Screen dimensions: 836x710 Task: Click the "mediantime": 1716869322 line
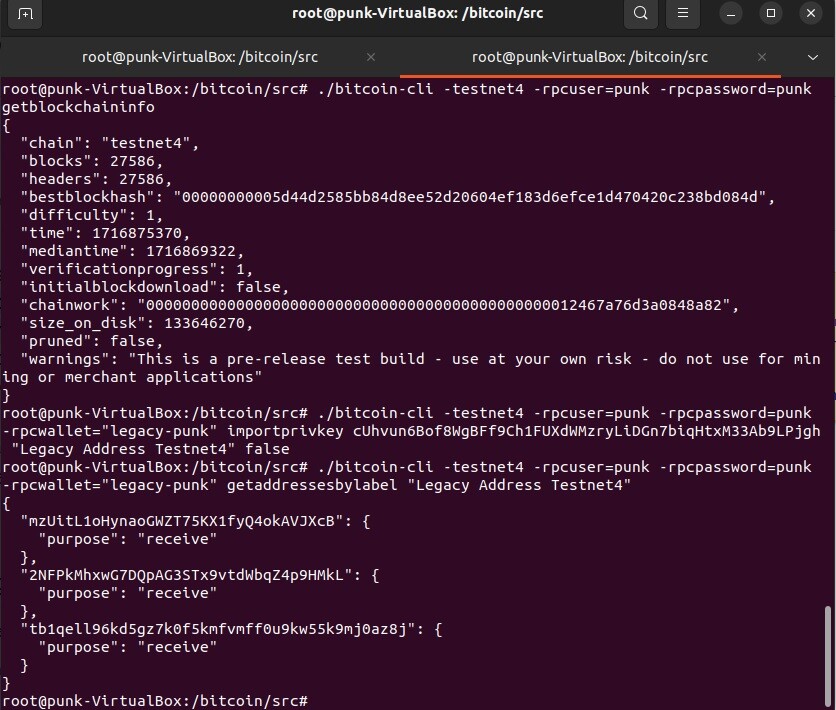click(132, 251)
